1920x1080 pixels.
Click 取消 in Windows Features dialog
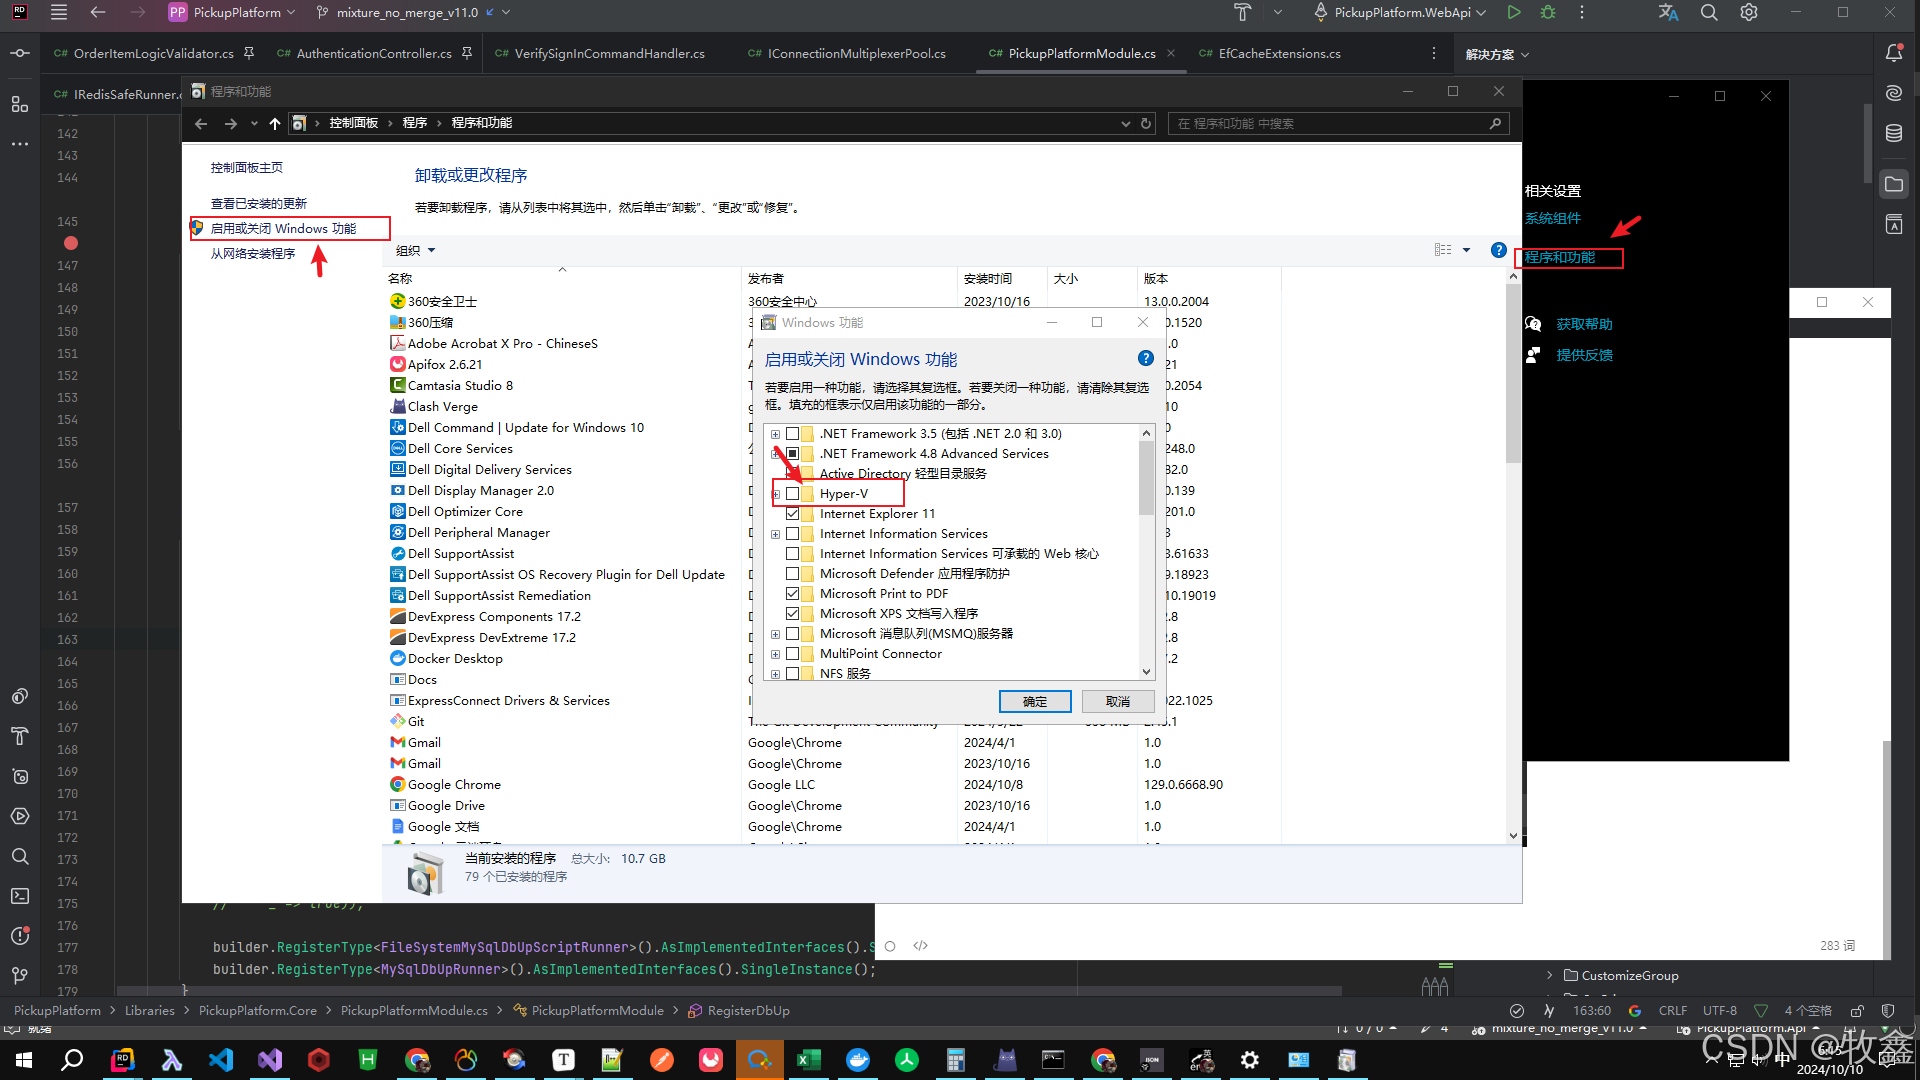pos(1118,702)
